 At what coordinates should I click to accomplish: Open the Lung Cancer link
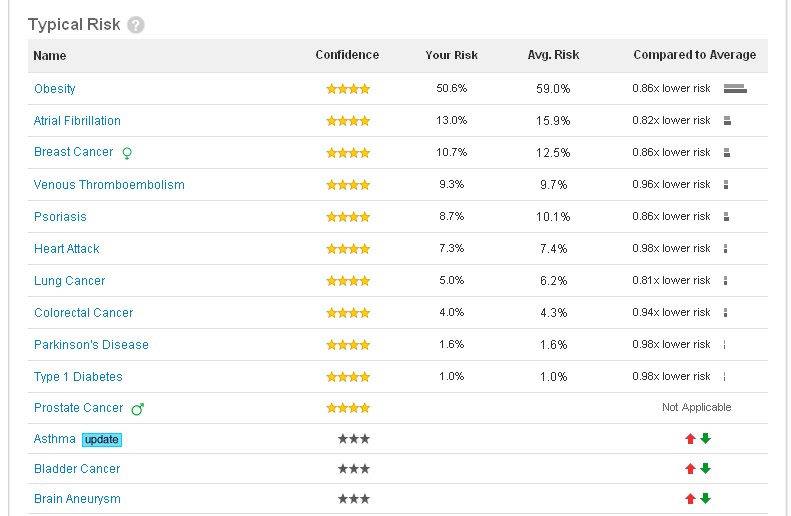coord(69,281)
